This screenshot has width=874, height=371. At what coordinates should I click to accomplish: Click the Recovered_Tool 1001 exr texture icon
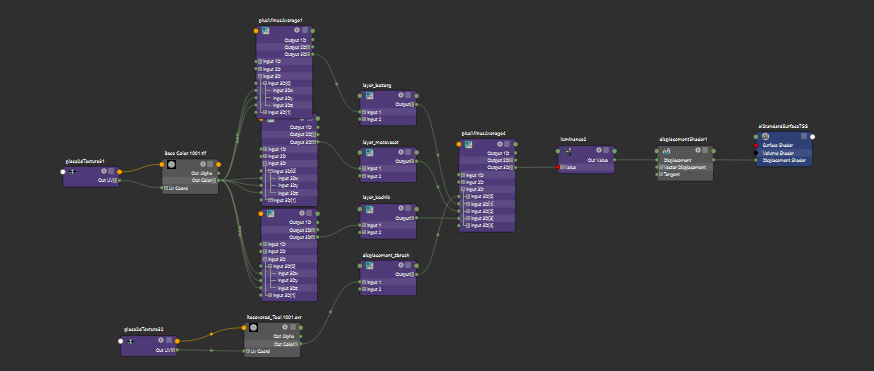254,328
